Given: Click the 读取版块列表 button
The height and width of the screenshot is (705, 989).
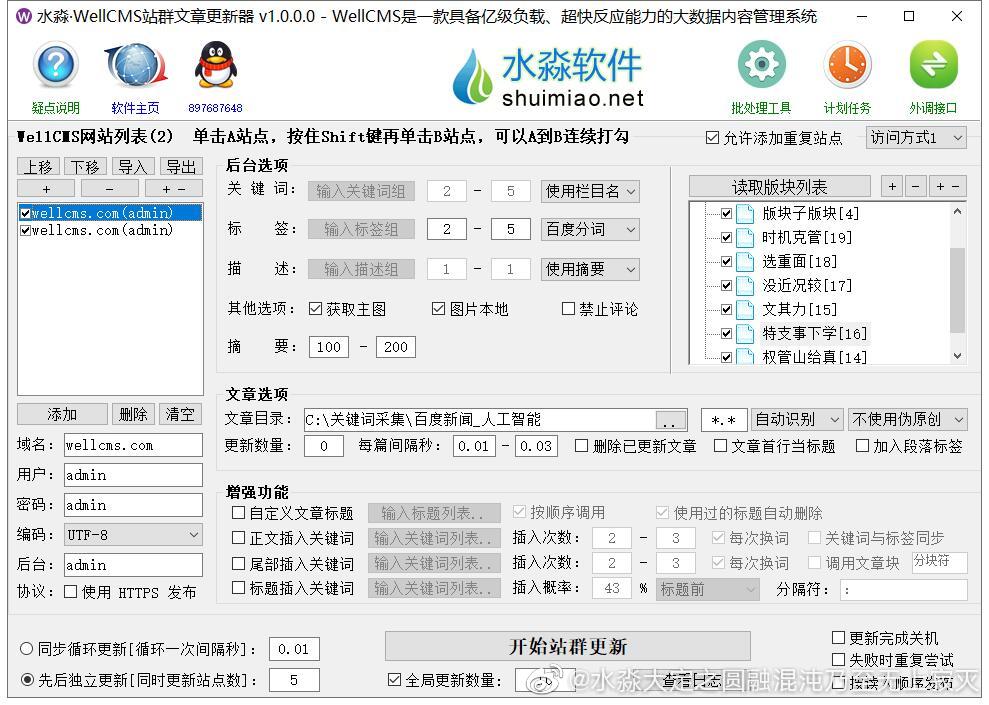Looking at the screenshot, I should coord(780,187).
